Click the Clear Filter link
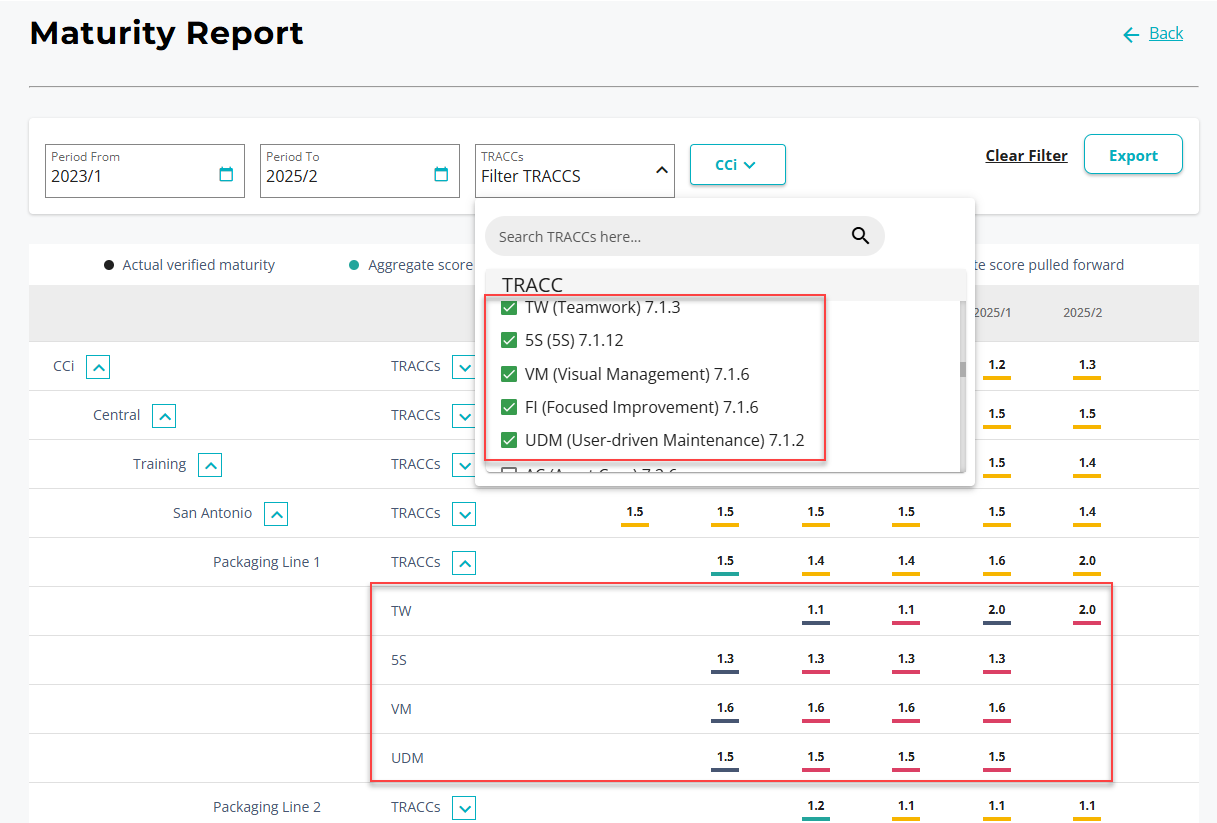1217x823 pixels. (1026, 156)
